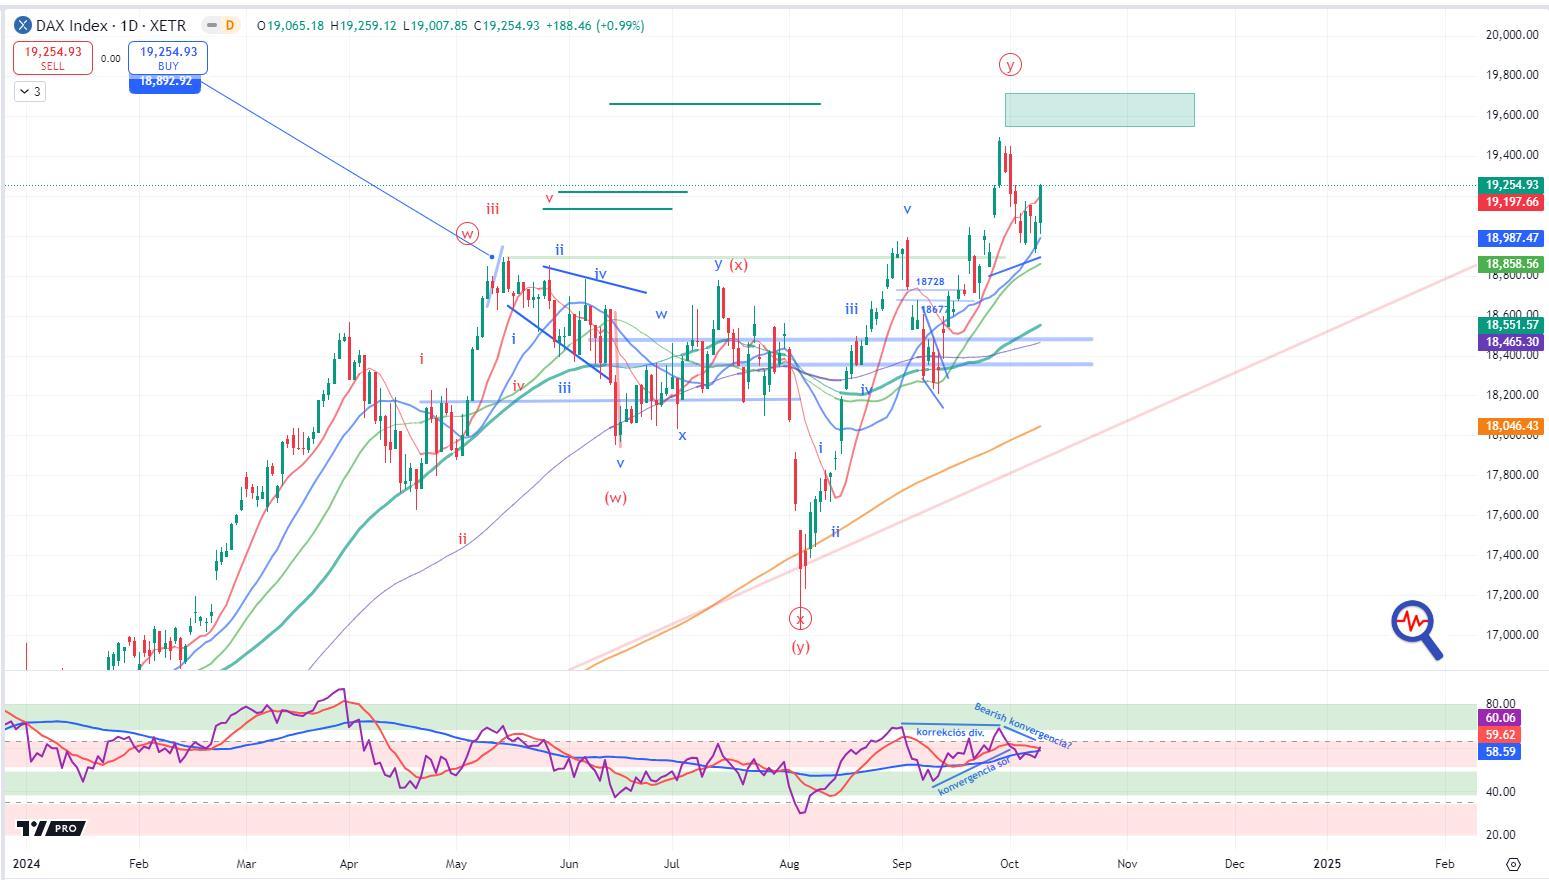Click the green current price label 19,254.93 on the axis
This screenshot has height=880, width=1549.
tap(1511, 185)
